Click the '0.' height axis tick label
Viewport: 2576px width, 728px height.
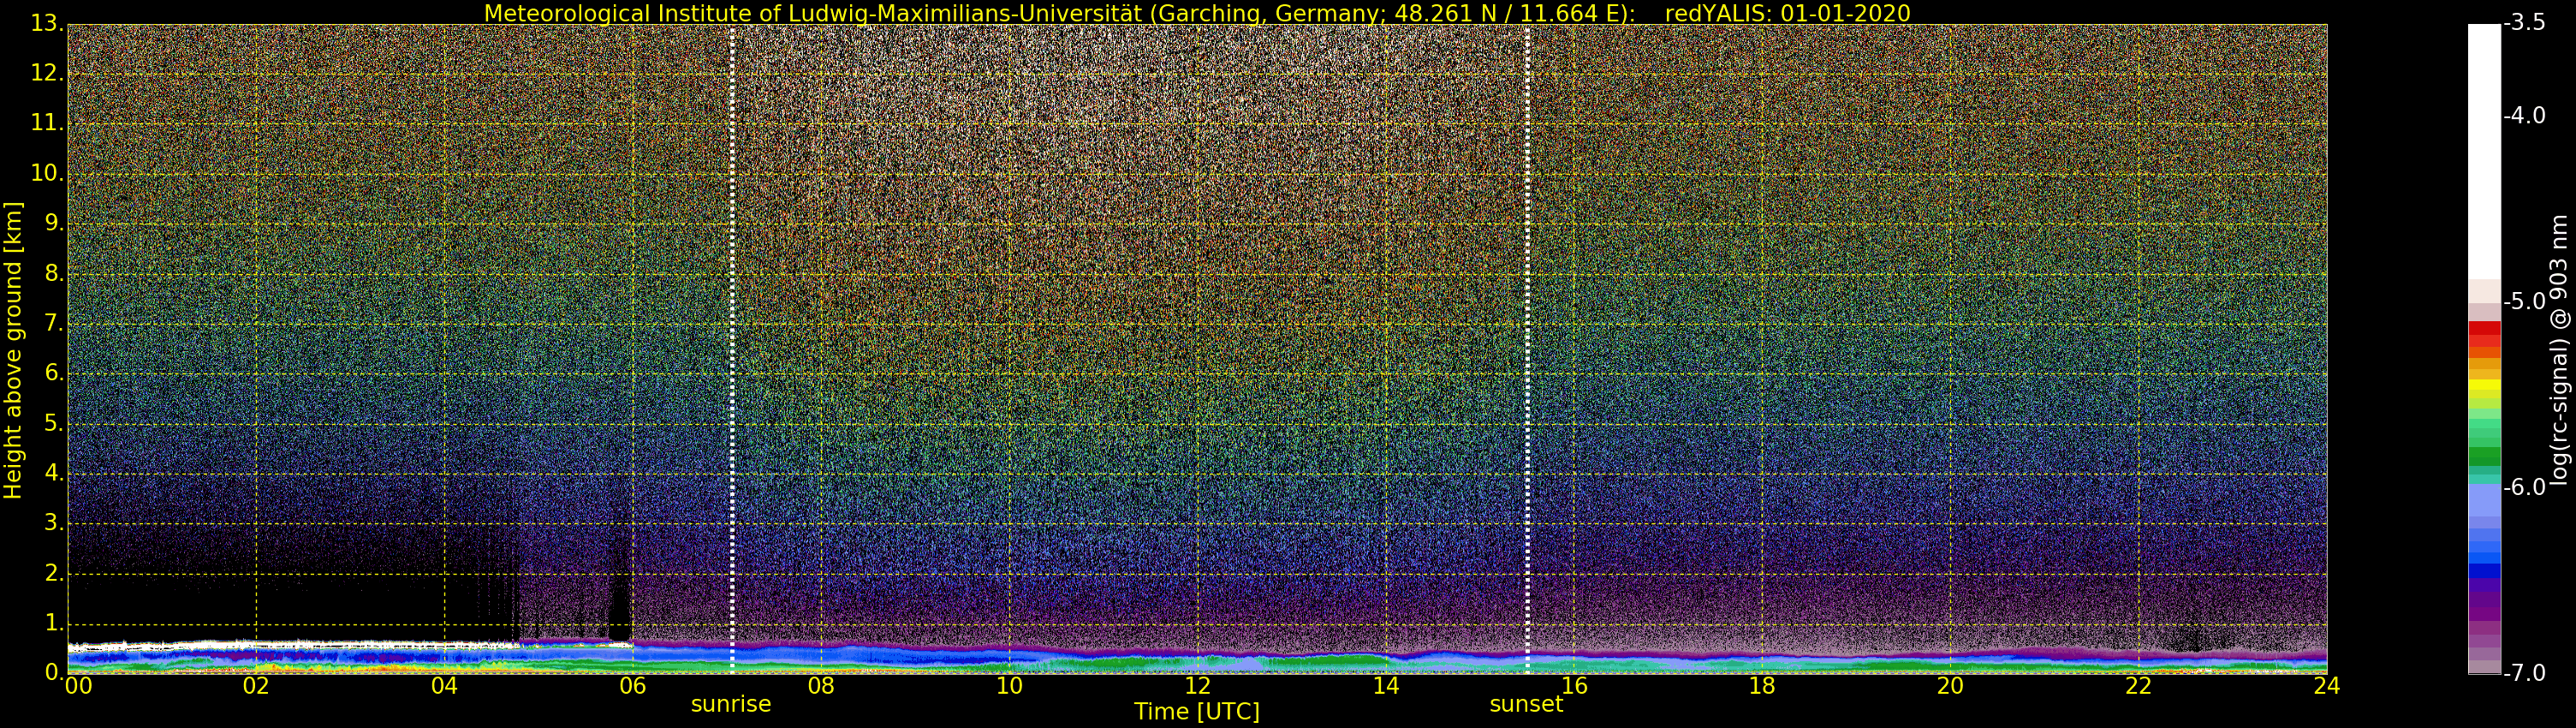(x=54, y=673)
